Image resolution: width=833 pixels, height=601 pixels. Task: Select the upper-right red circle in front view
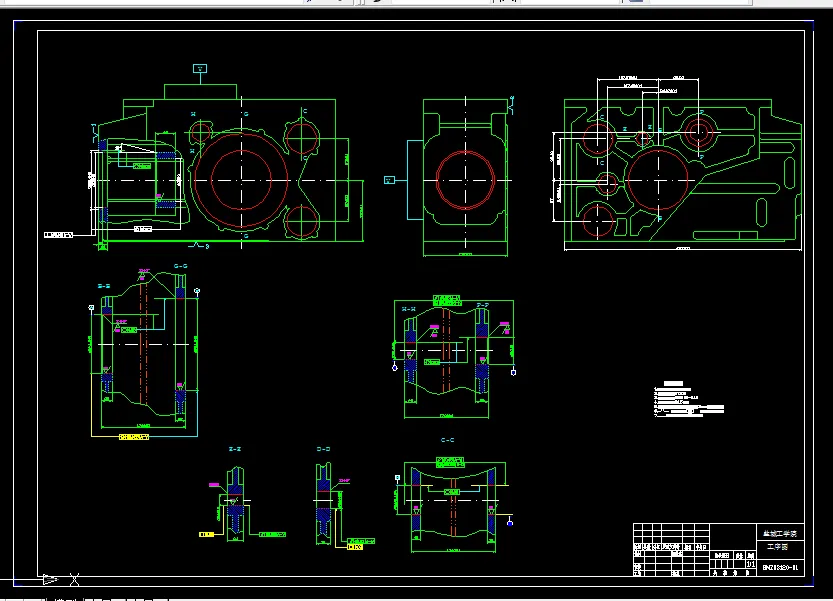(302, 138)
